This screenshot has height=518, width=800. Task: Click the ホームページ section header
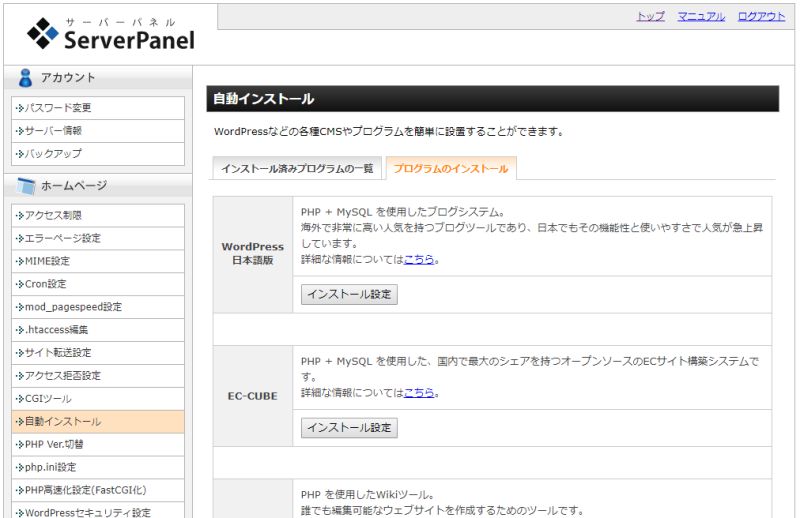click(x=98, y=186)
